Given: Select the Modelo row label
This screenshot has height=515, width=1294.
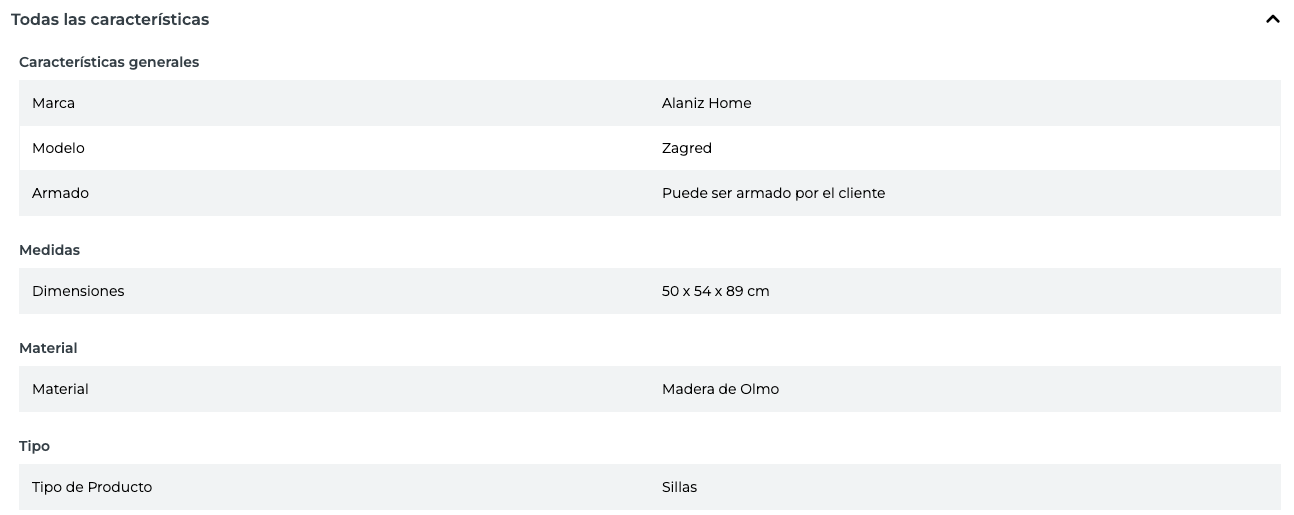Looking at the screenshot, I should pos(58,148).
